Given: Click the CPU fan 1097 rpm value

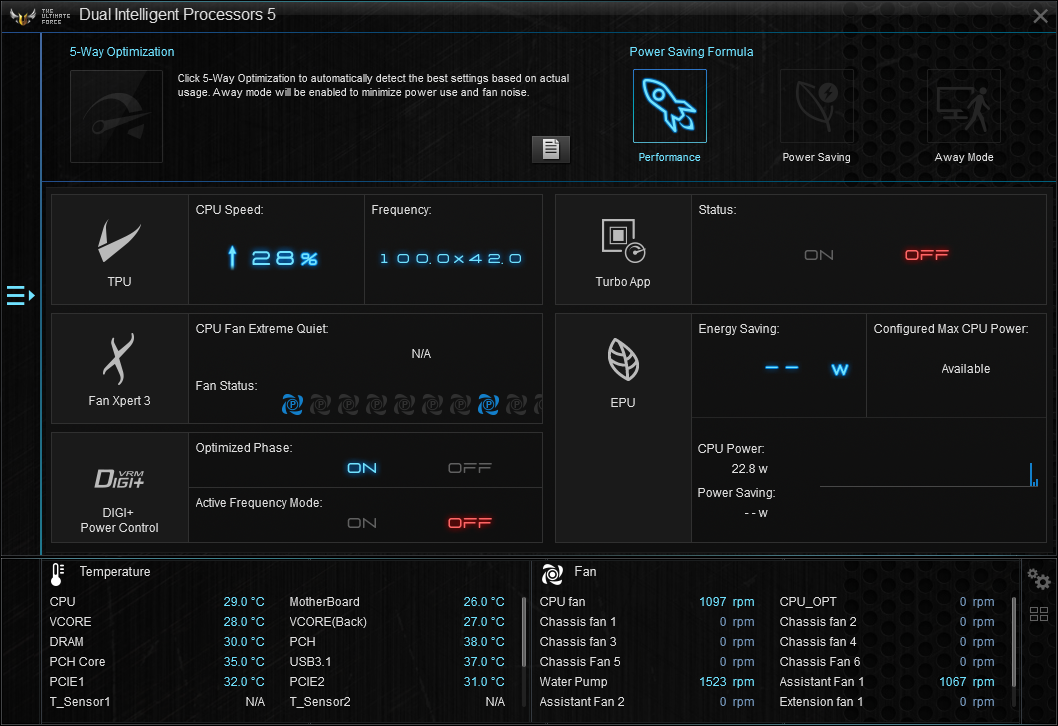Looking at the screenshot, I should point(727,602).
